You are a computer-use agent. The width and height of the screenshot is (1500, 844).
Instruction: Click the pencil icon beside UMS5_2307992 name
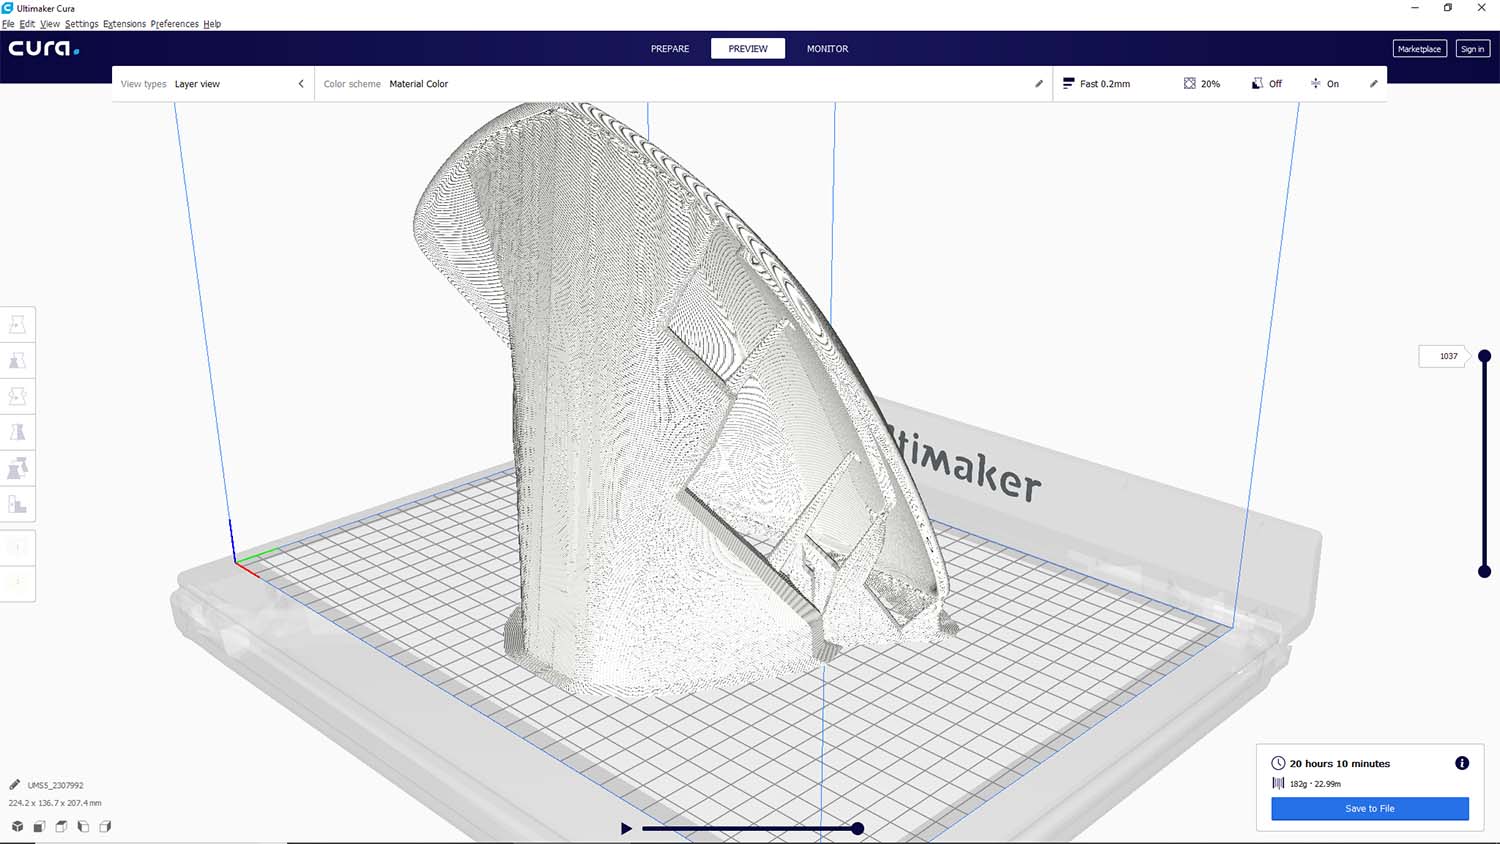pyautogui.click(x=15, y=785)
